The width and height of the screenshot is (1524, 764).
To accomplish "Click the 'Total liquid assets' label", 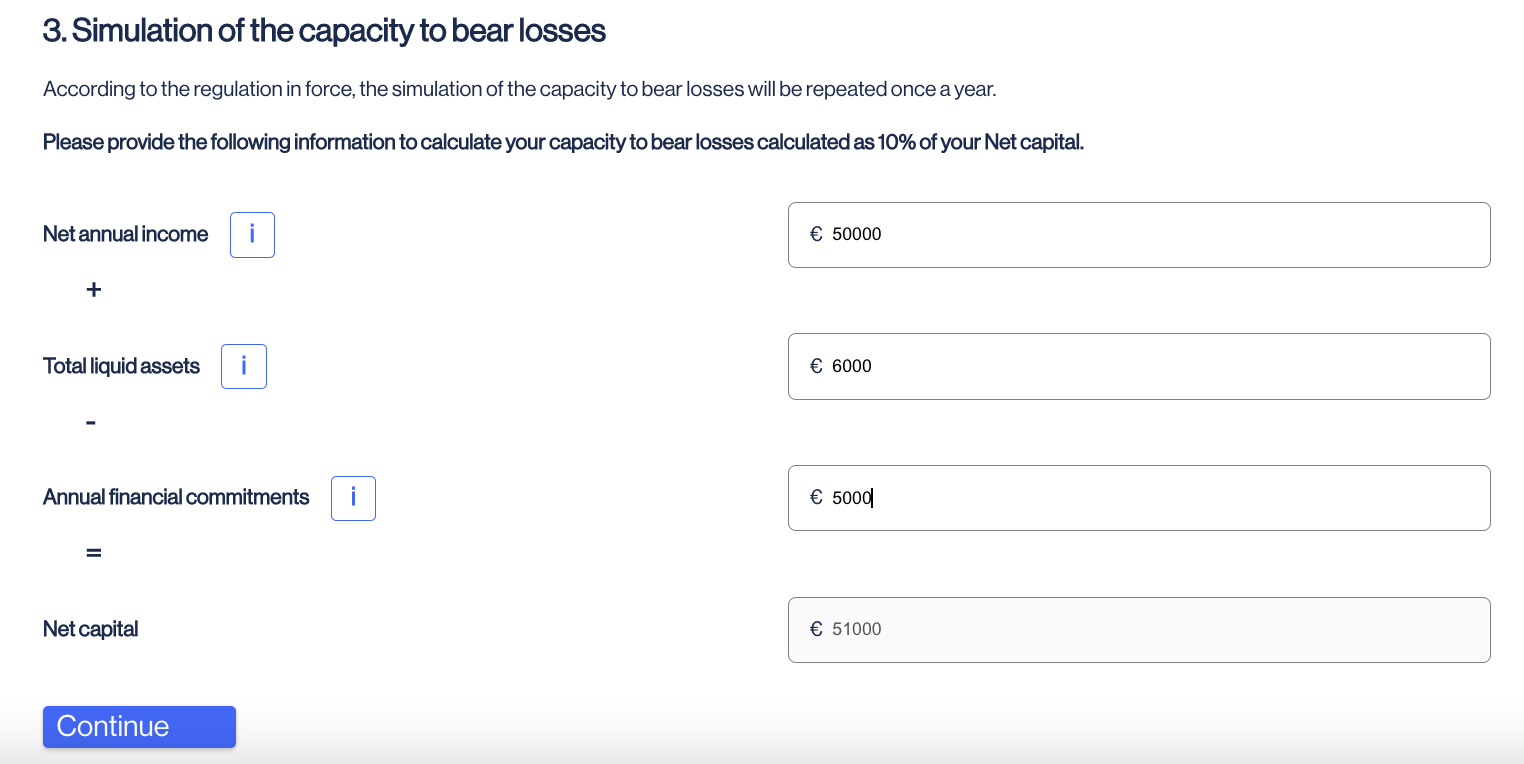I will [x=121, y=366].
